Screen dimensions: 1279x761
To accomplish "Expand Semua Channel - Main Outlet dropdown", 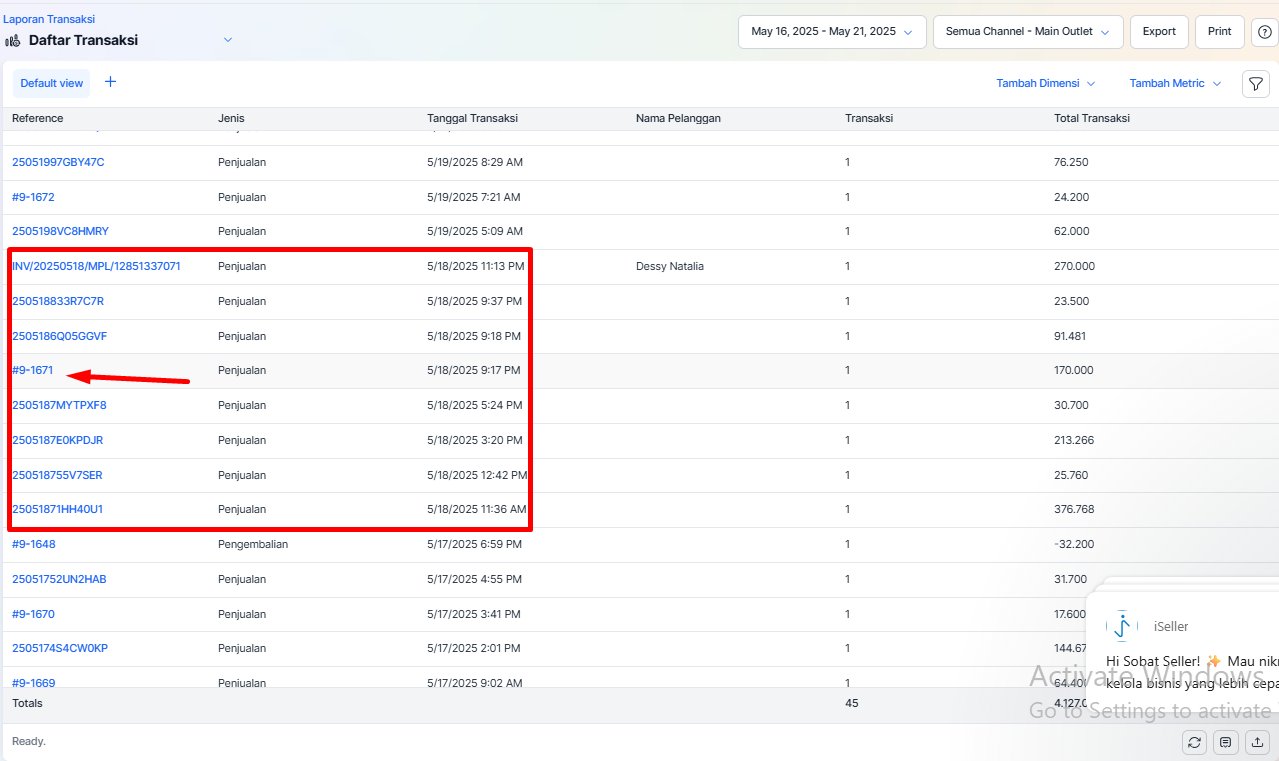I will click(x=1027, y=32).
